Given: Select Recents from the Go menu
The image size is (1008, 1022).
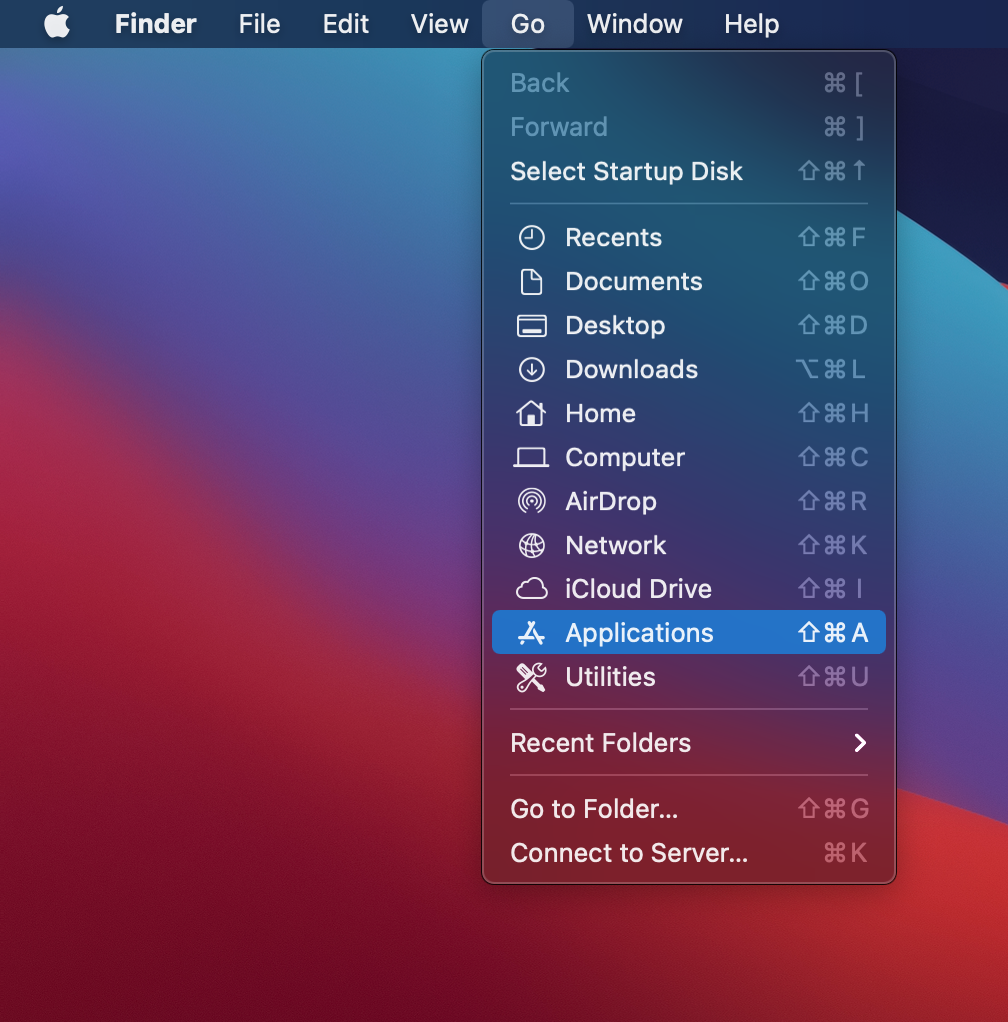Looking at the screenshot, I should pyautogui.click(x=689, y=238).
